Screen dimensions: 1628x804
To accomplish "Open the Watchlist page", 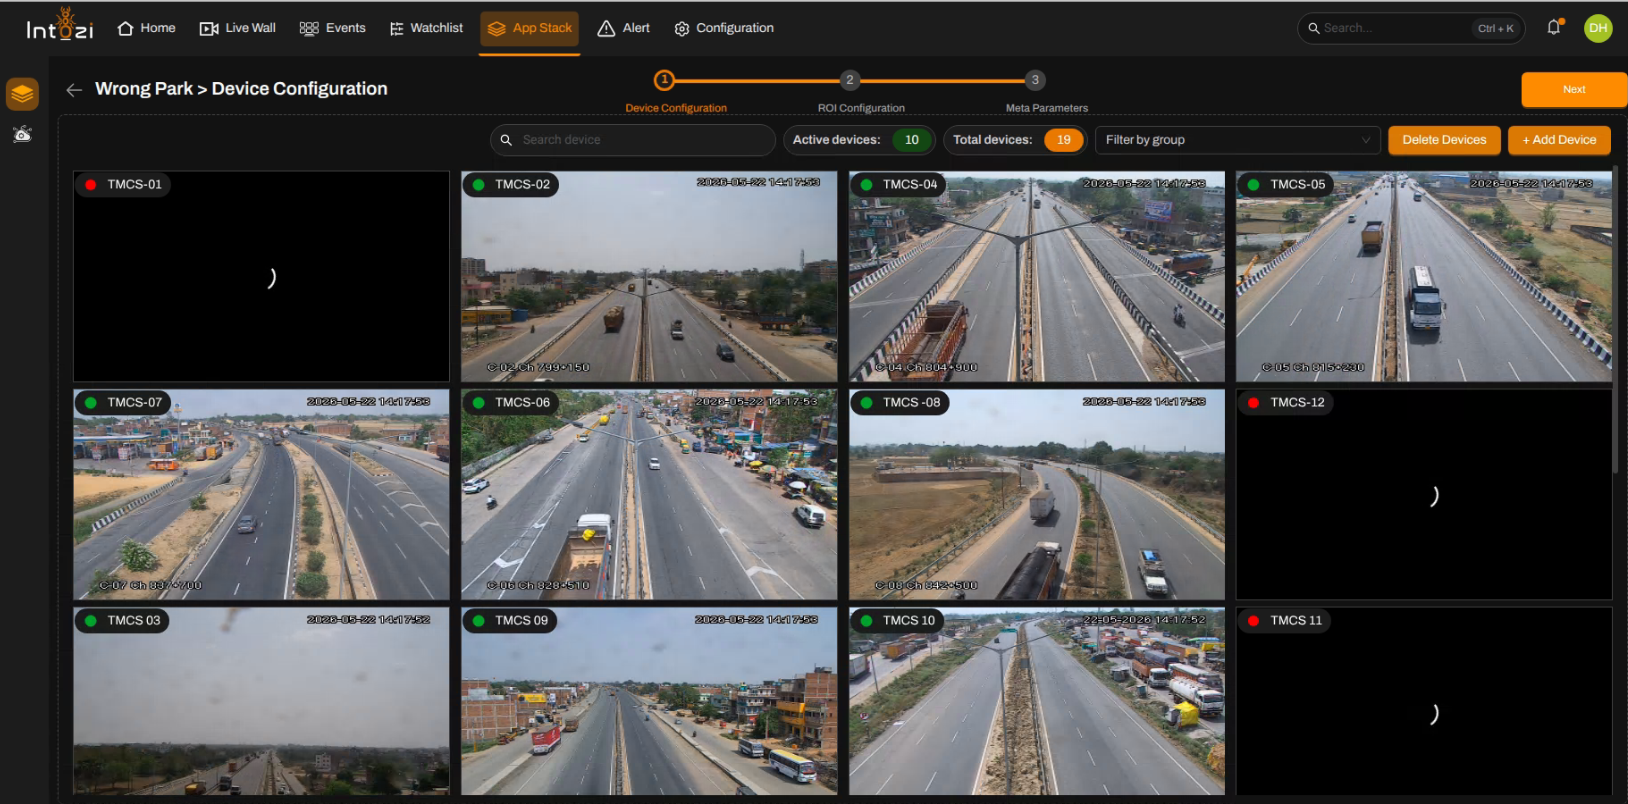I will click(426, 28).
